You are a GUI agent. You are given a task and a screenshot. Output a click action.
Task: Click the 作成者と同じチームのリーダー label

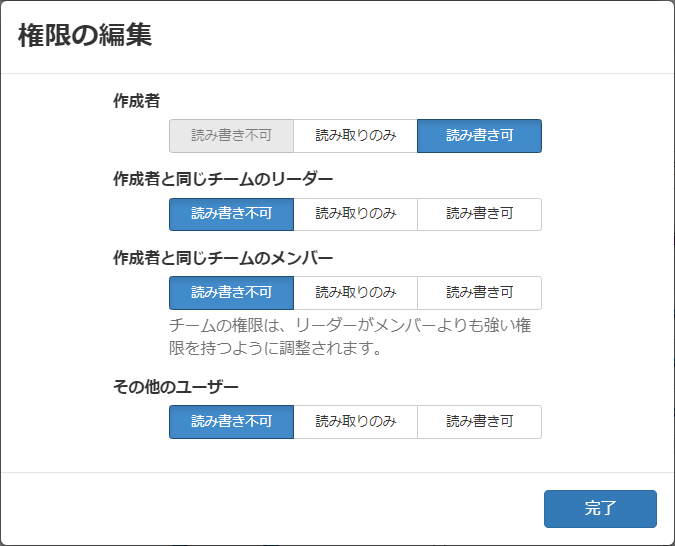coord(223,179)
